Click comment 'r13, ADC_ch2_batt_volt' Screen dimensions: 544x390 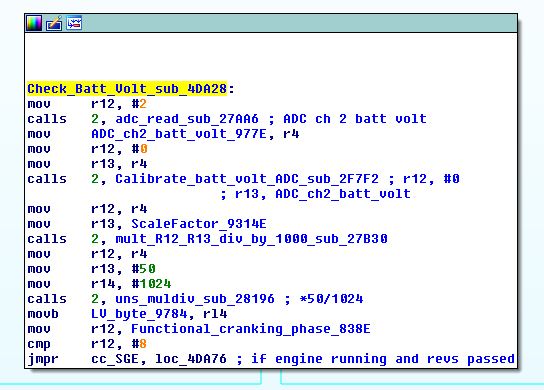[x=323, y=194]
